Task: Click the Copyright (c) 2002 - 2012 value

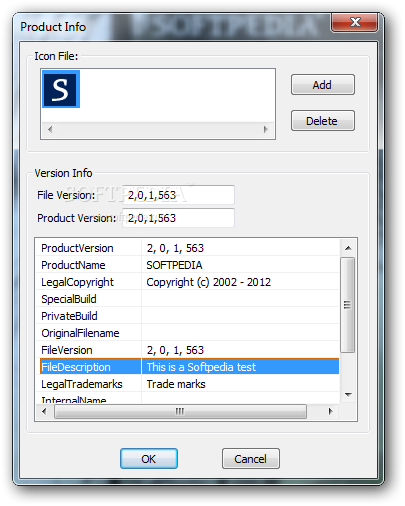Action: click(x=209, y=282)
